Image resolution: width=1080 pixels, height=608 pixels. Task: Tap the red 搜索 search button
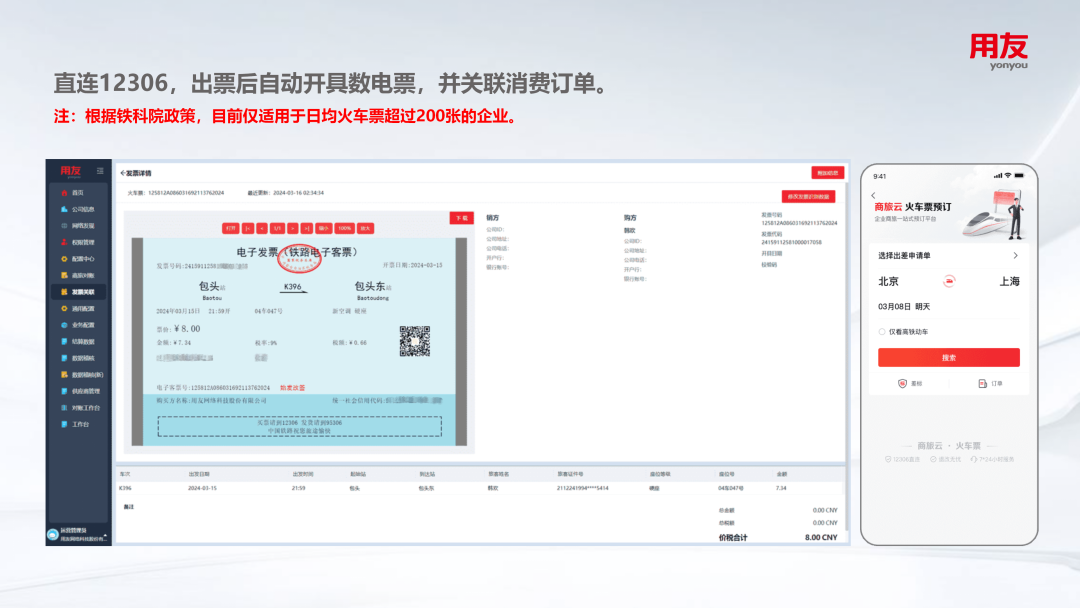(x=948, y=357)
